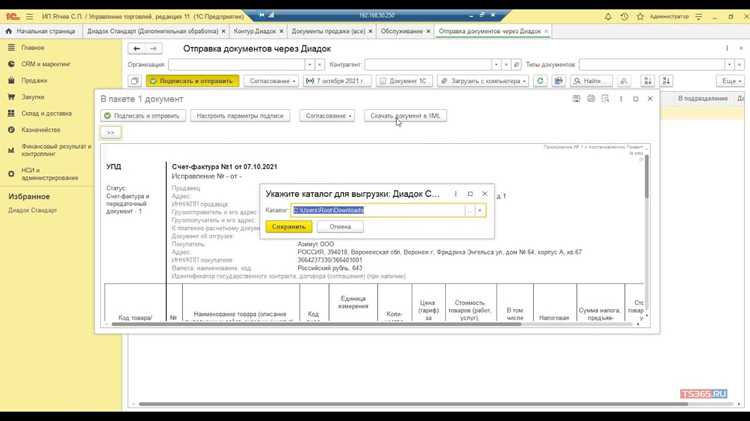Click the back arrow navigation button
Image resolution: width=750 pixels, height=421 pixels.
137,48
